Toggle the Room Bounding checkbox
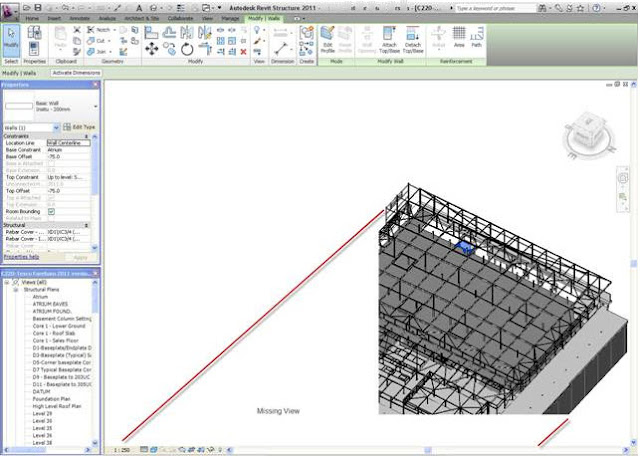Viewport: 640px width, 456px height. point(51,211)
